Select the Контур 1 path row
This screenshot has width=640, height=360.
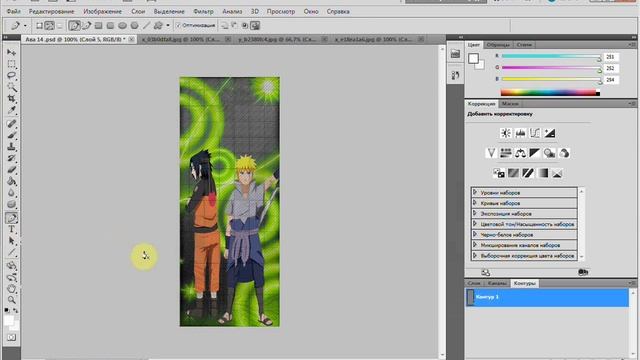[x=547, y=297]
